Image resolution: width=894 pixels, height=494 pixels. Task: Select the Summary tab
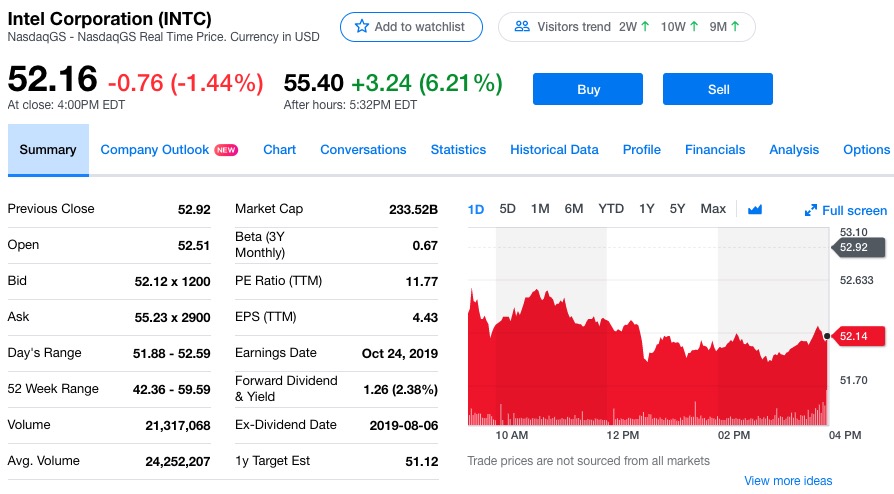[x=48, y=149]
